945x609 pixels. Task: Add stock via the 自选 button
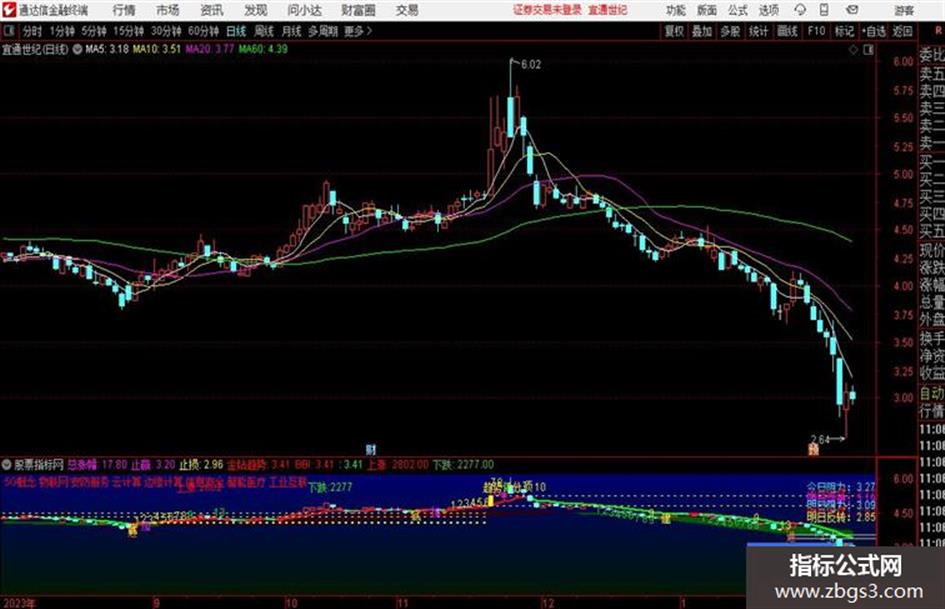(x=874, y=31)
